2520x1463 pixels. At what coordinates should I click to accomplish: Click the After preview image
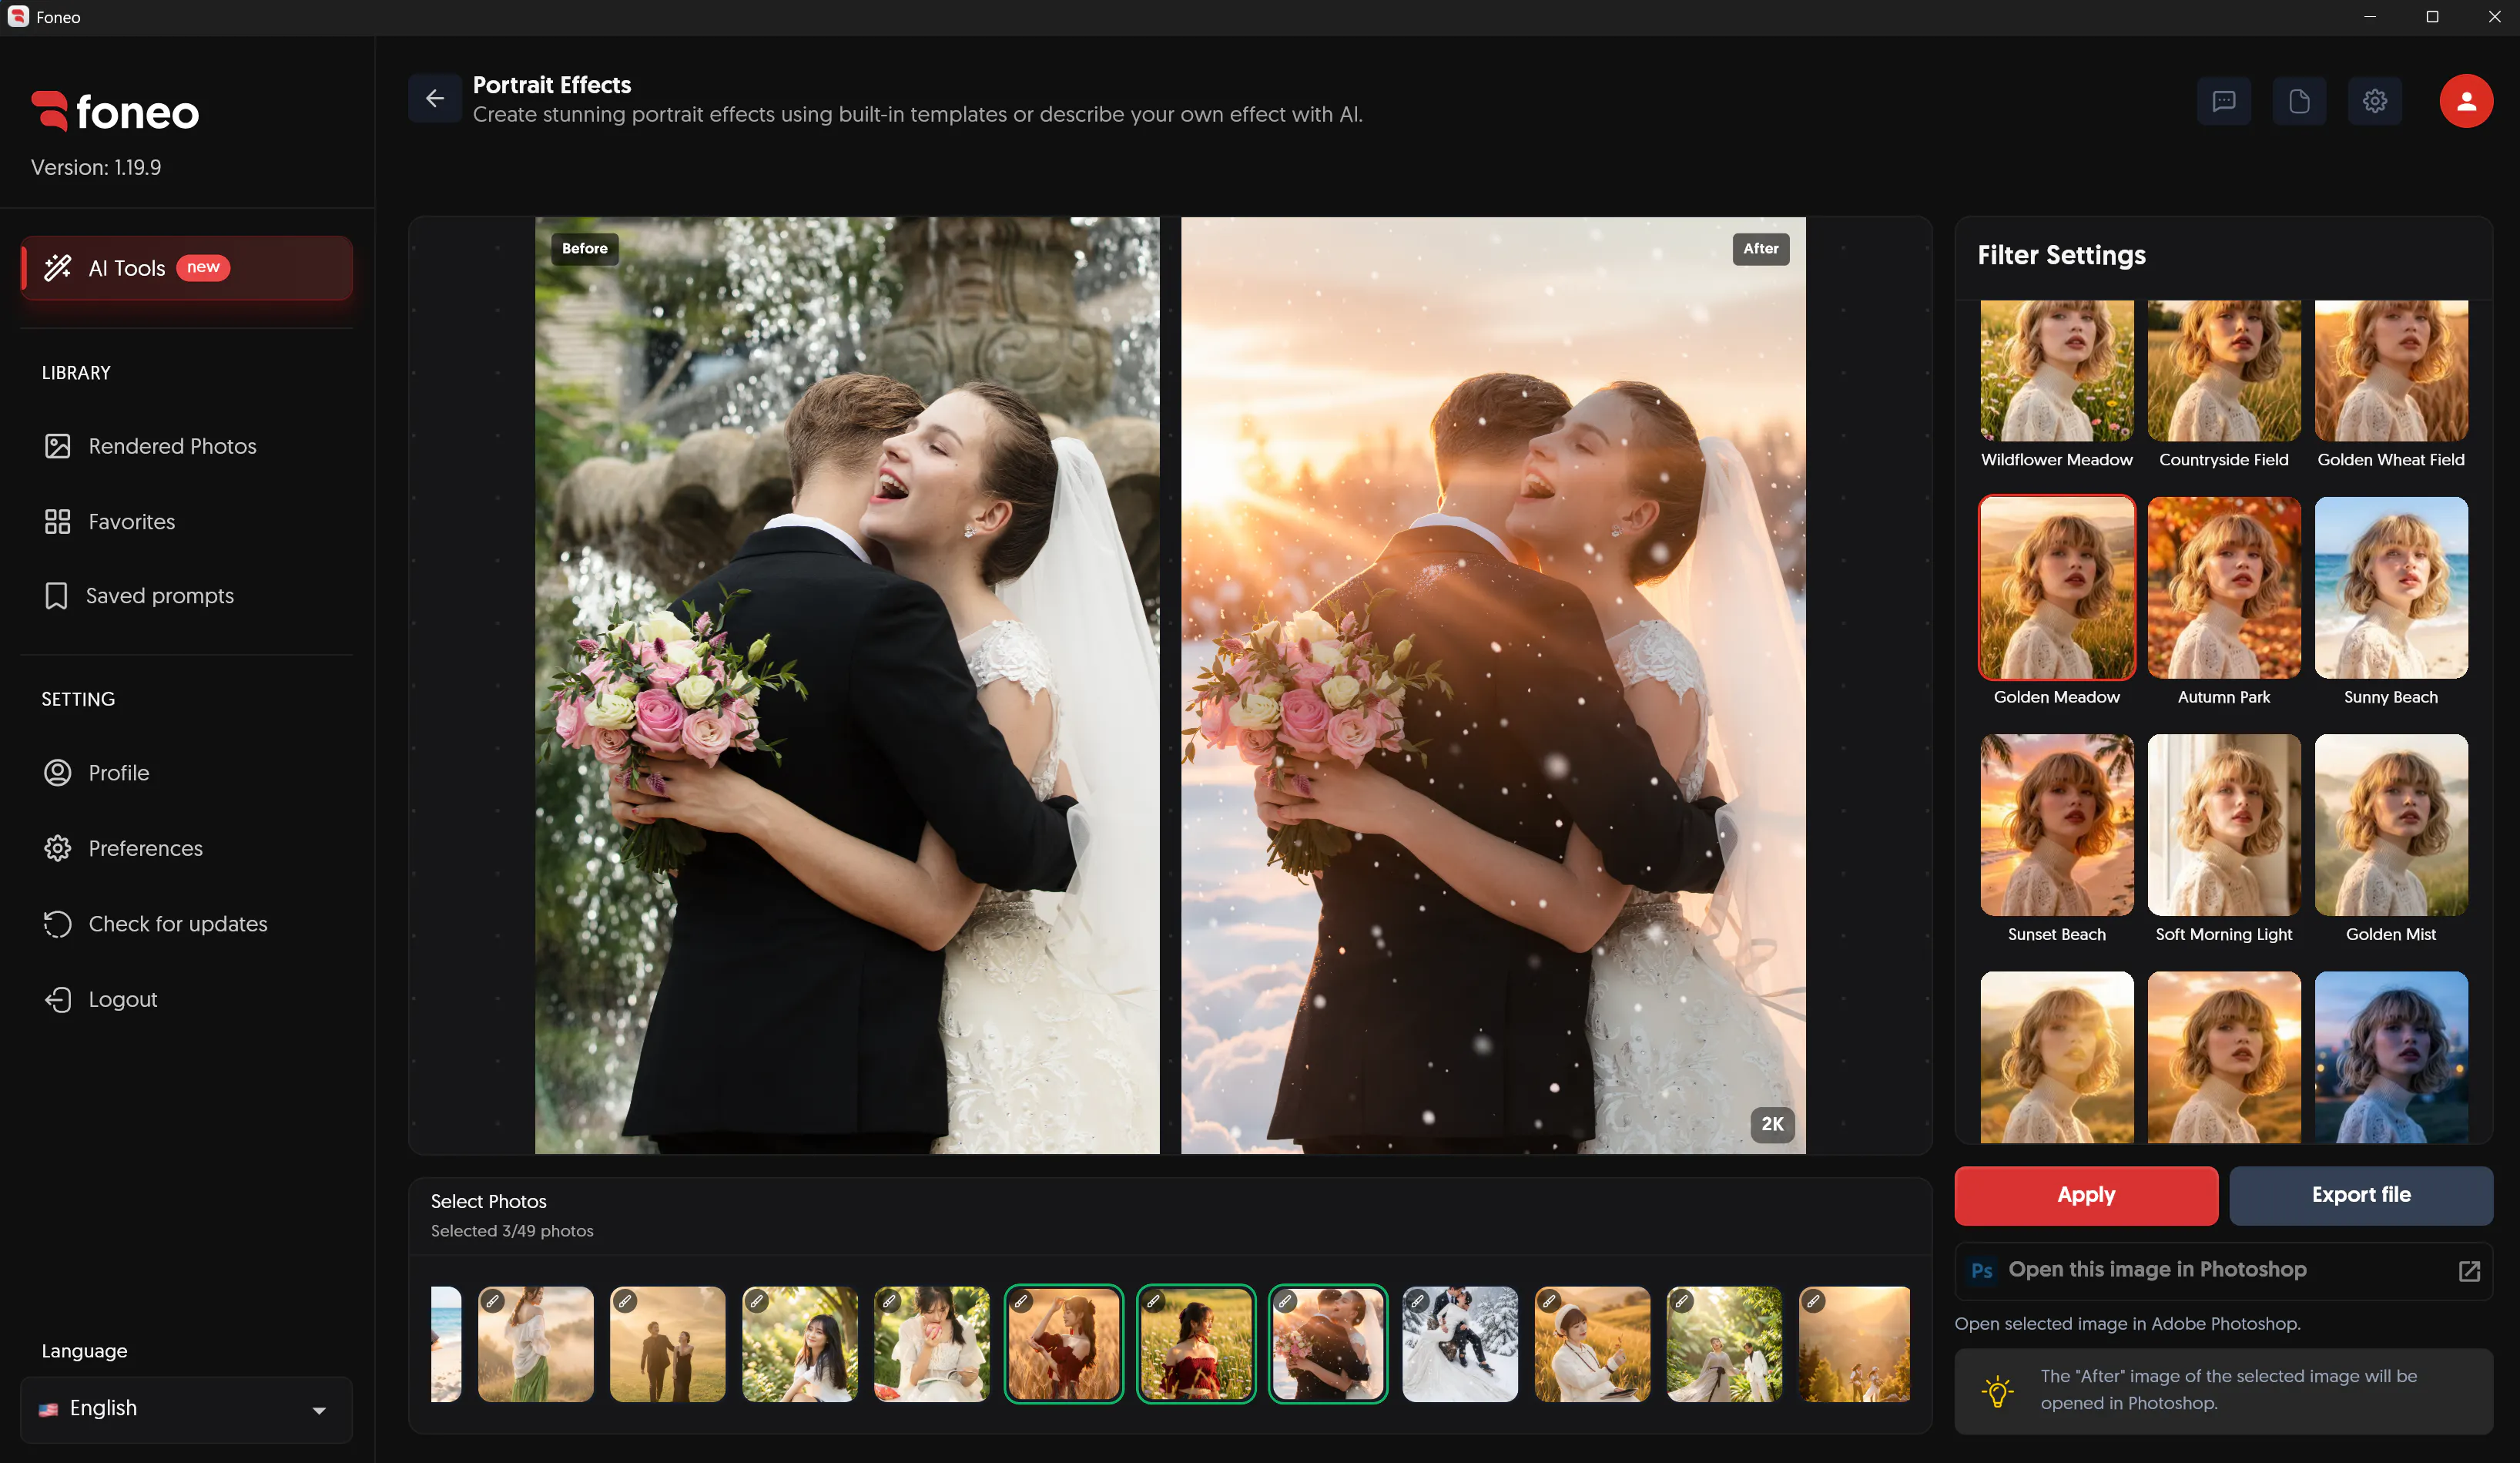(1493, 685)
